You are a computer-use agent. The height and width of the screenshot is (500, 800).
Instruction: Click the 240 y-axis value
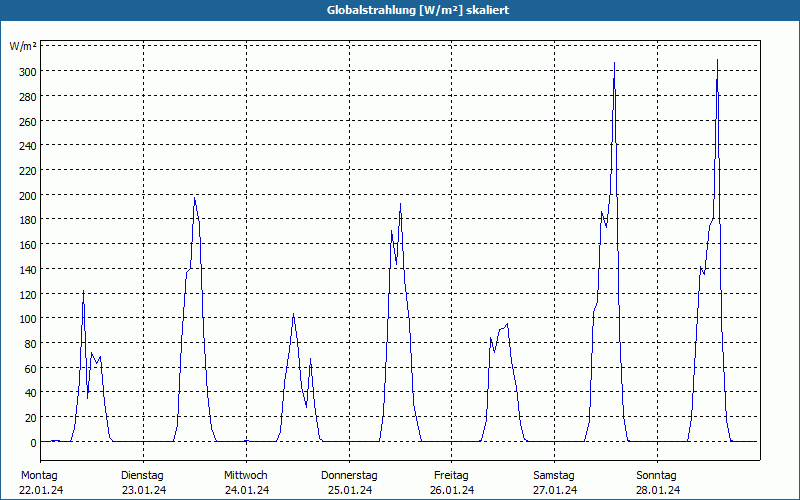[x=27, y=146]
